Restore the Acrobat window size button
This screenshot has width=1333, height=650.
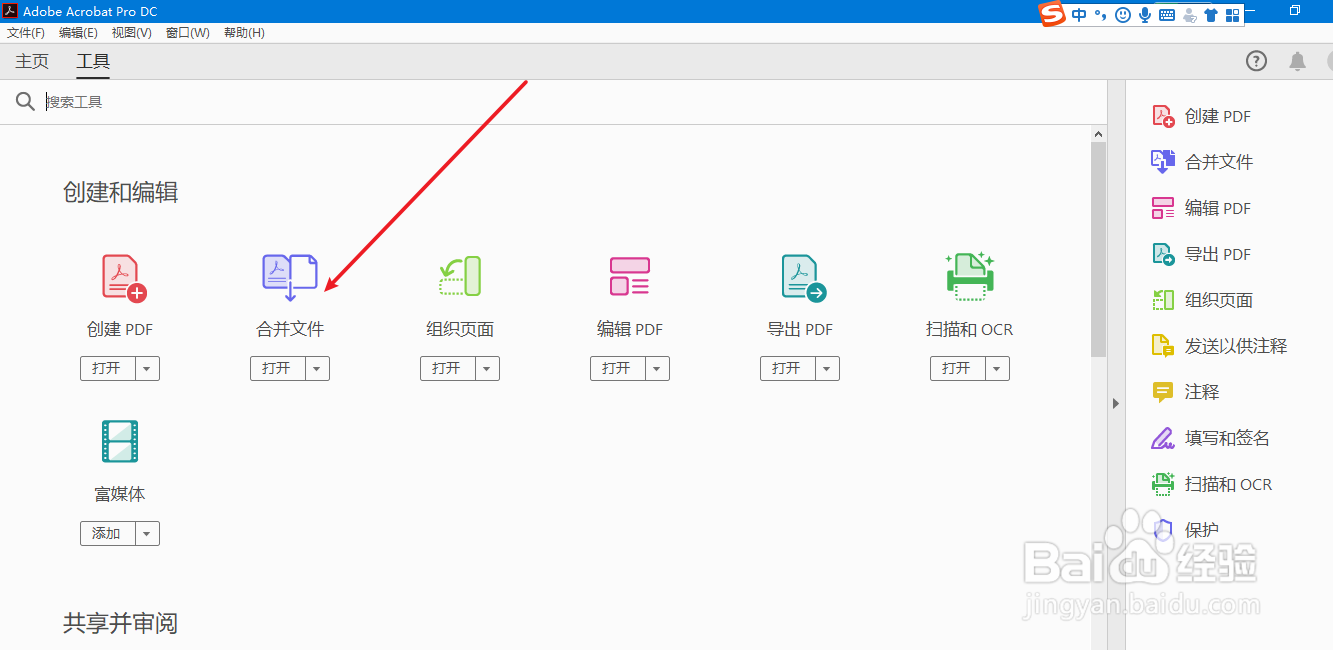[1295, 11]
